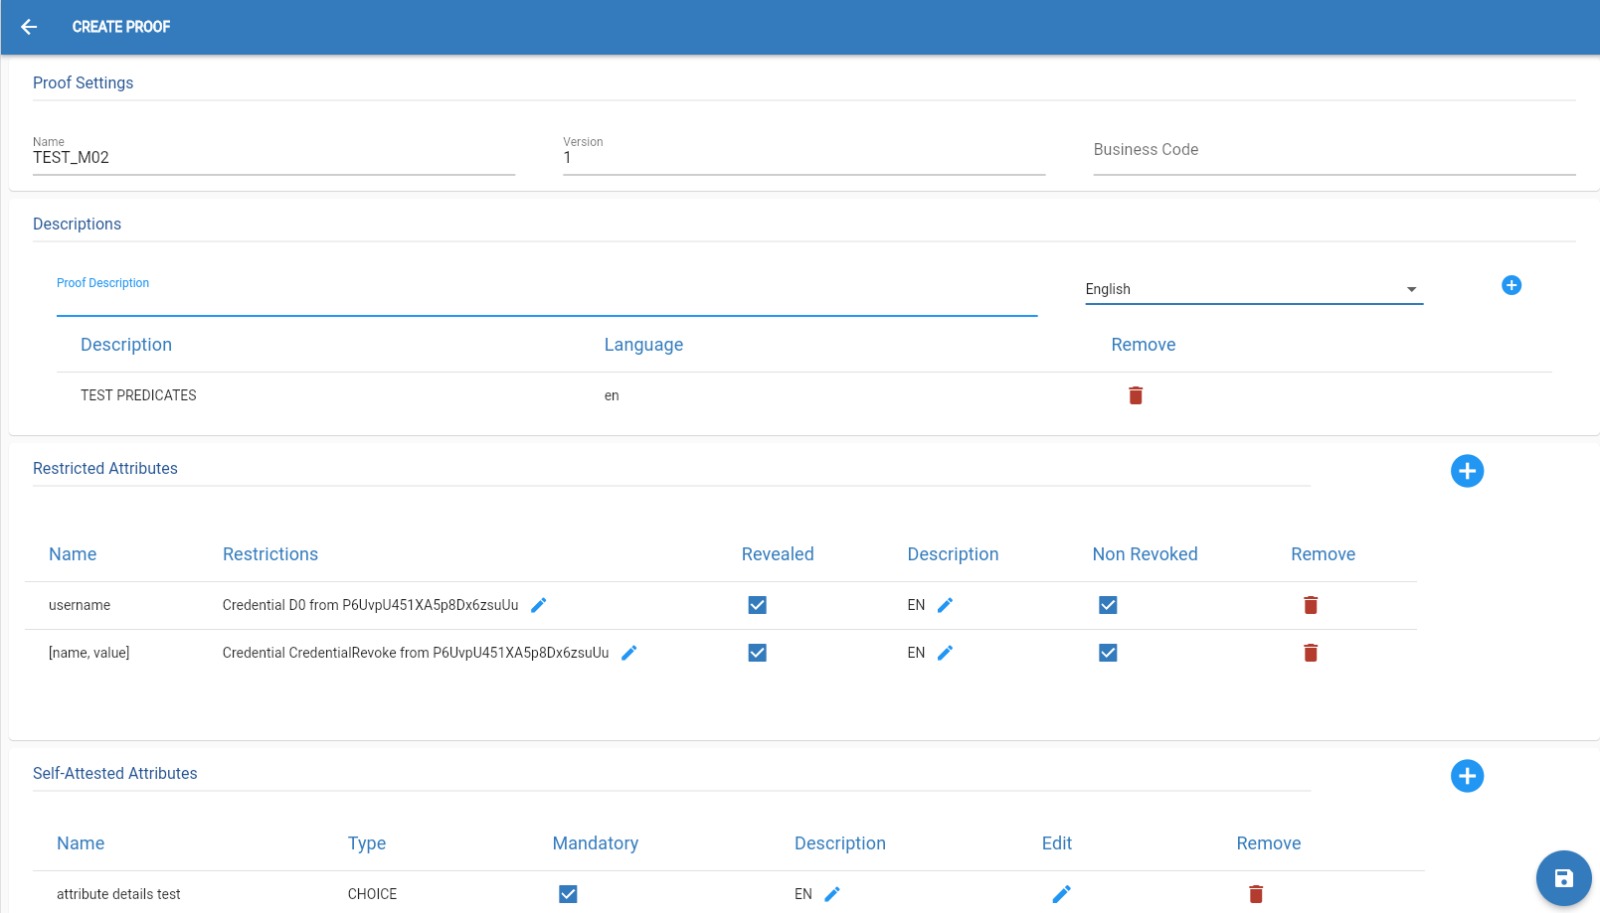Open the English language dropdown
Viewport: 1600px width, 913px height.
[x=1253, y=289]
